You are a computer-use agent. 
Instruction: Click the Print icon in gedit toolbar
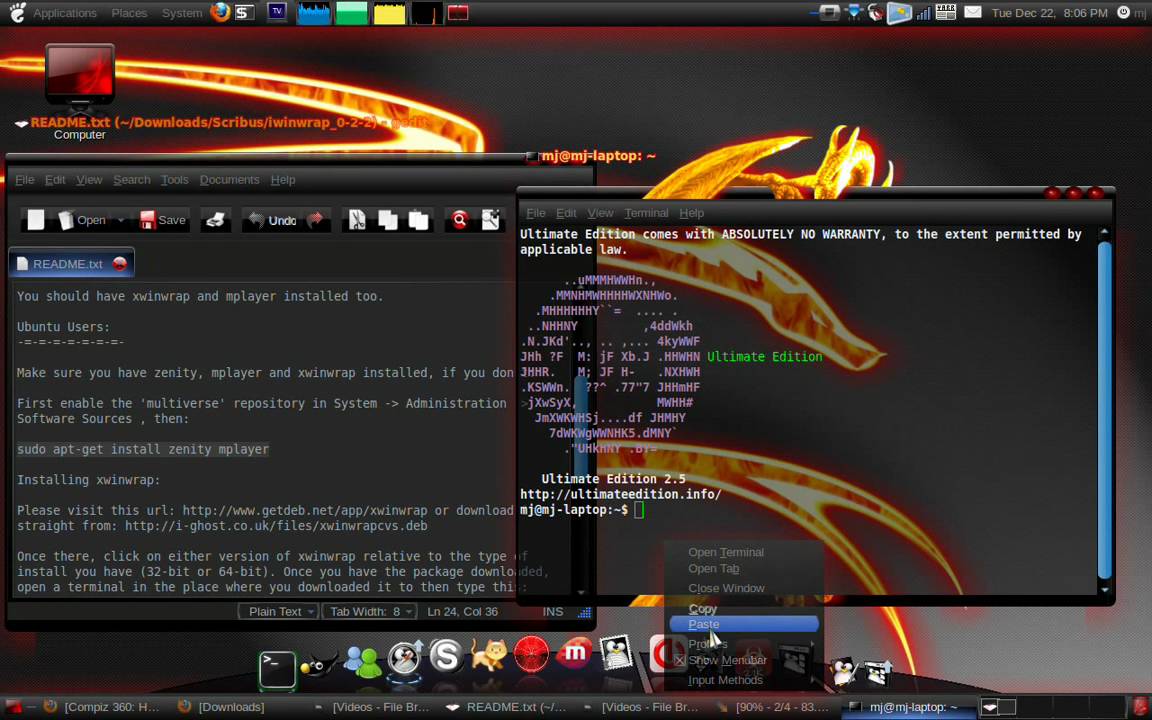[x=215, y=220]
